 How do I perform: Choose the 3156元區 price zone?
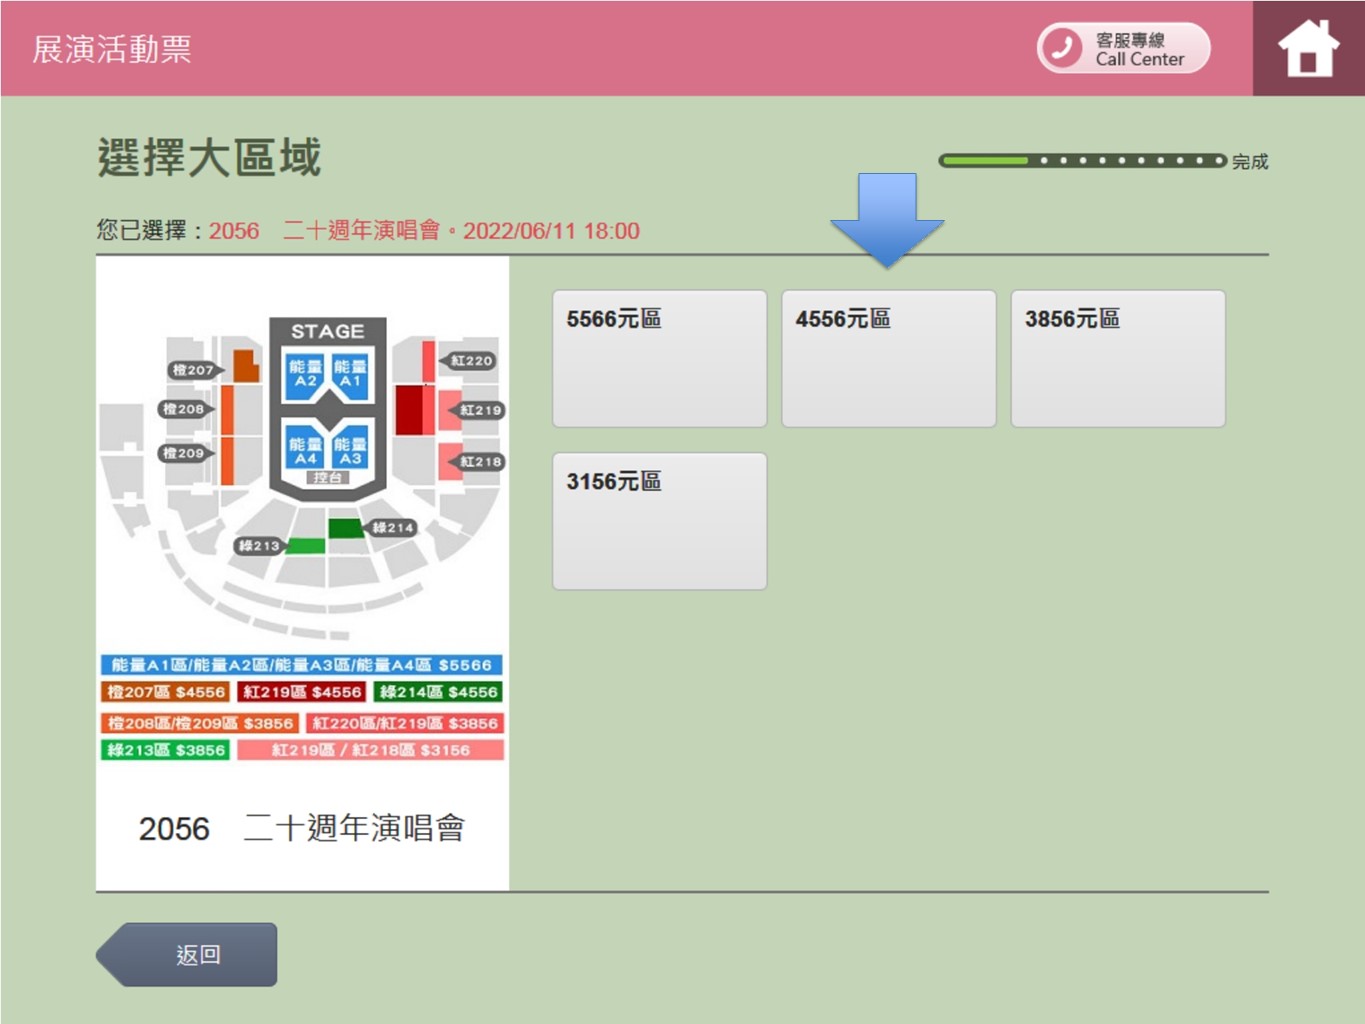pos(659,520)
